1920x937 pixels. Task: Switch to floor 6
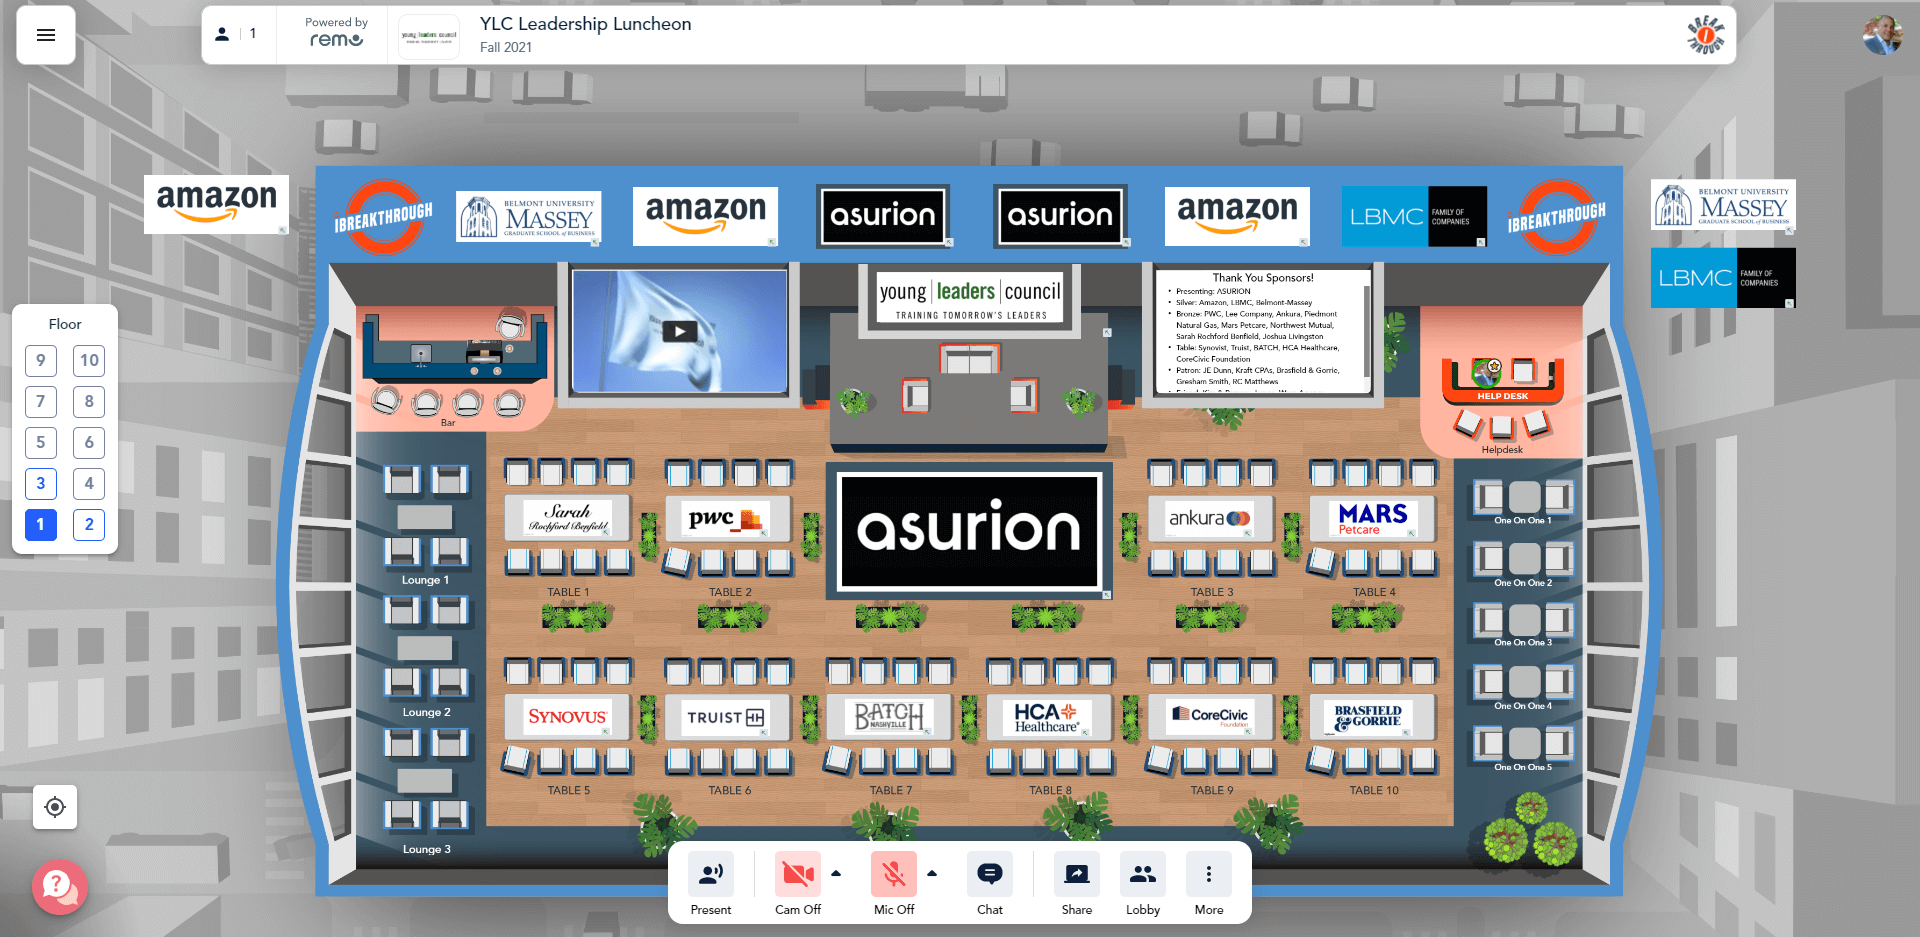(x=89, y=443)
